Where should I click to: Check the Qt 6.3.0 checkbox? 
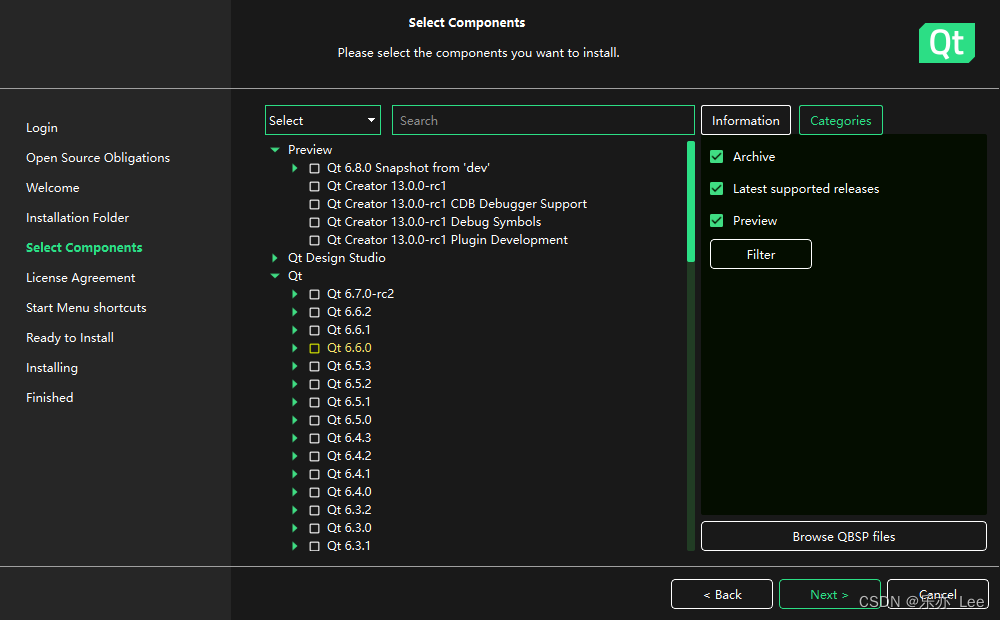pos(314,528)
